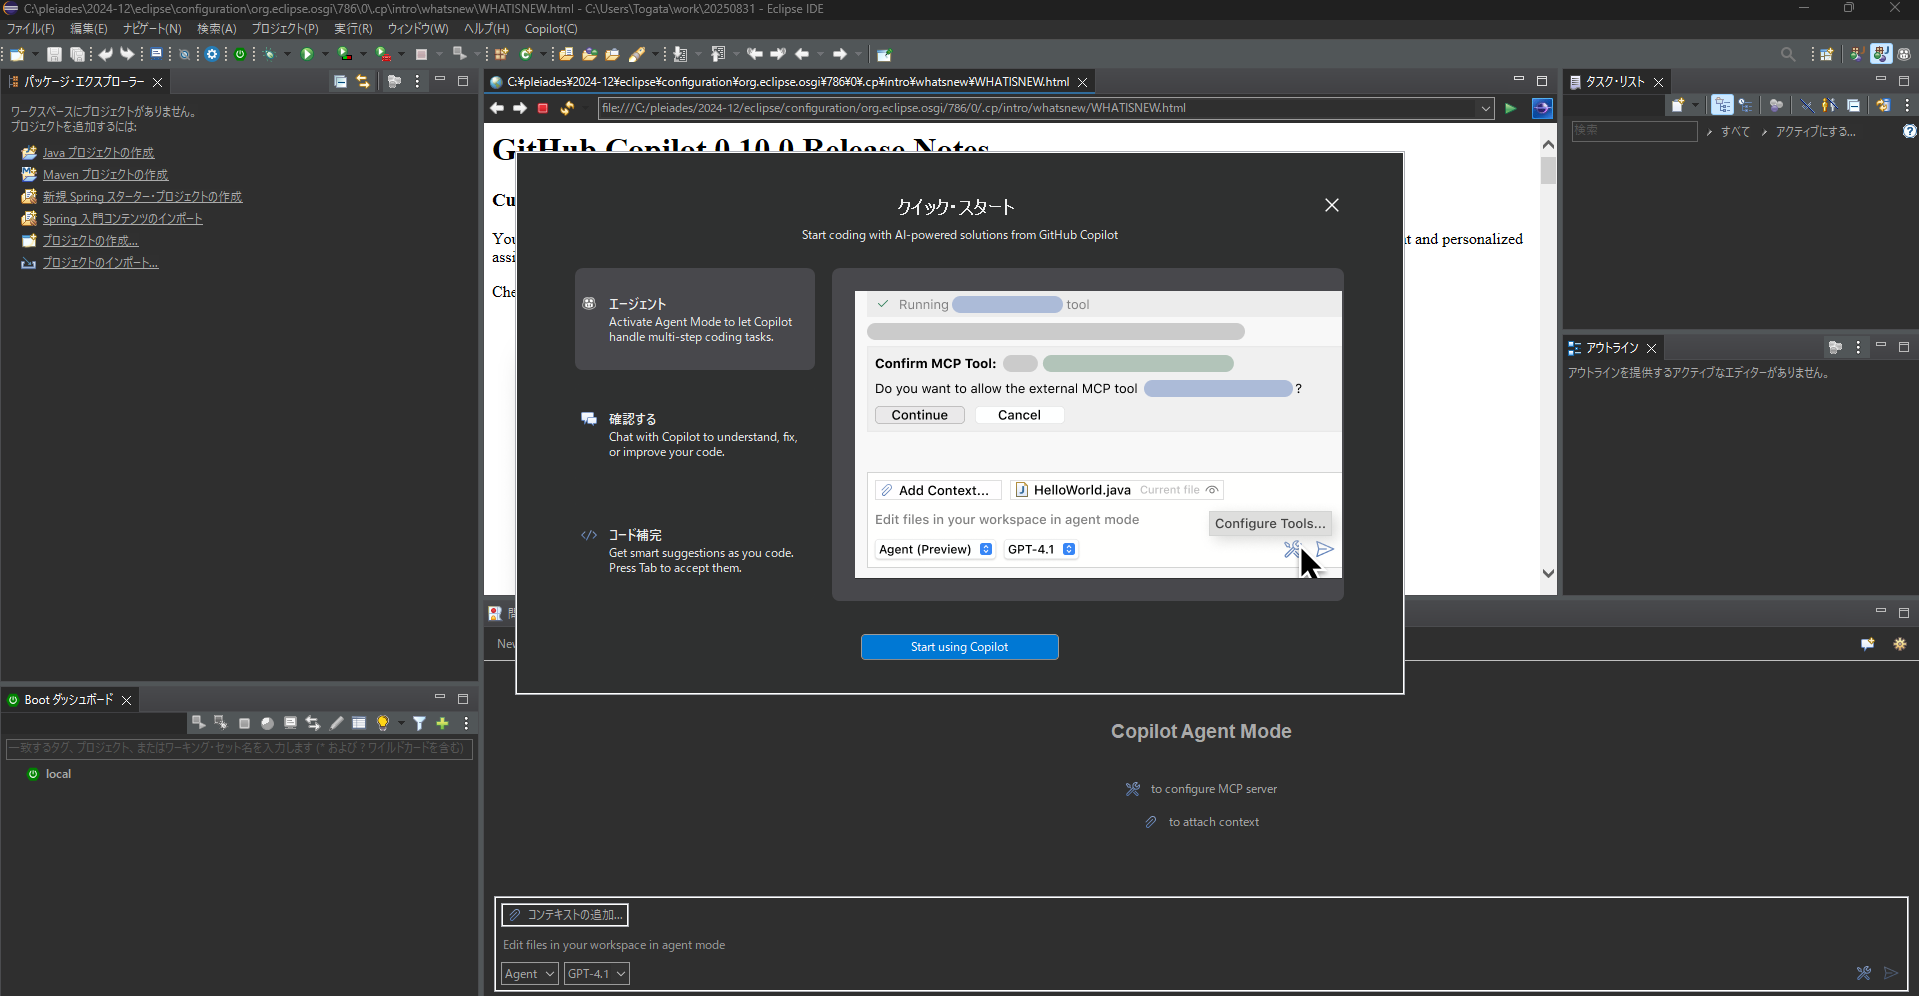Open the Copilot(C) menu
Viewport: 1919px width, 996px height.
coord(550,29)
